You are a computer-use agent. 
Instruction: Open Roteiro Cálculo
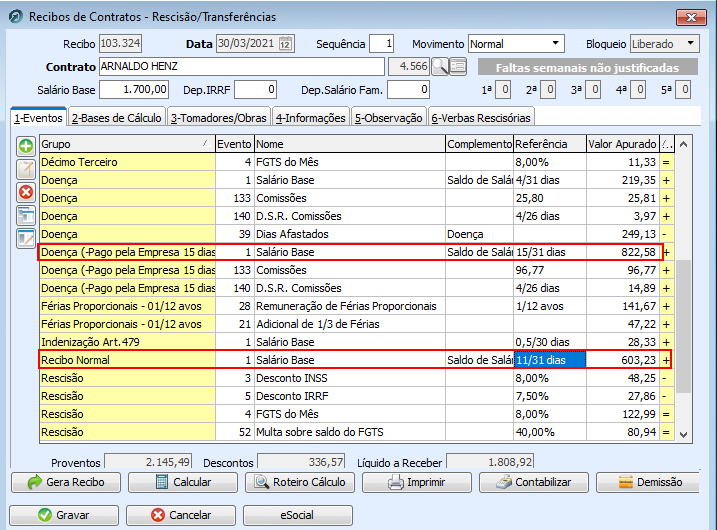pos(300,482)
